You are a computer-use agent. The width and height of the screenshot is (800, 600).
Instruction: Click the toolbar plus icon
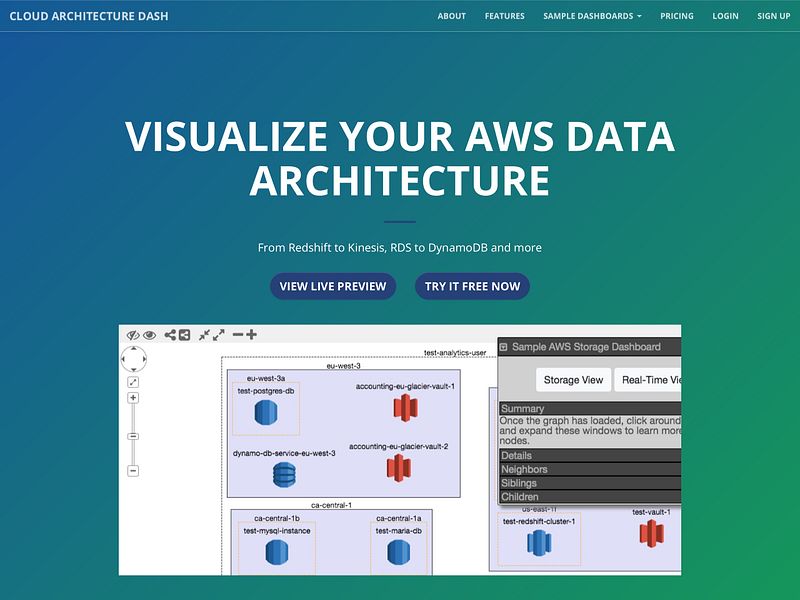(251, 335)
